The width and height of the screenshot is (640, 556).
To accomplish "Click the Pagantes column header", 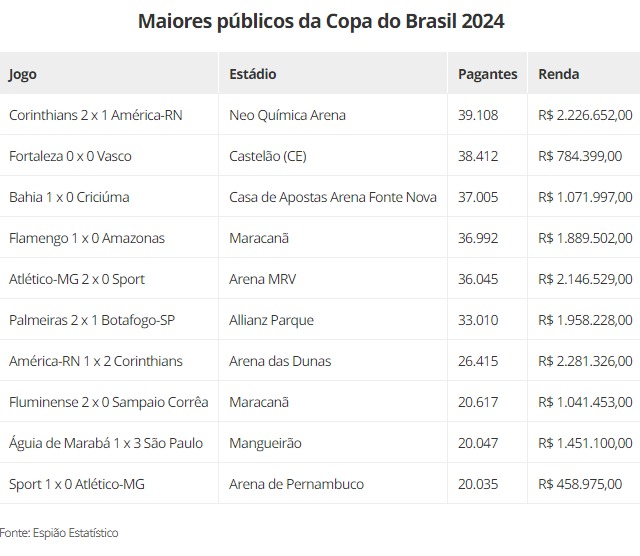I will tap(487, 74).
